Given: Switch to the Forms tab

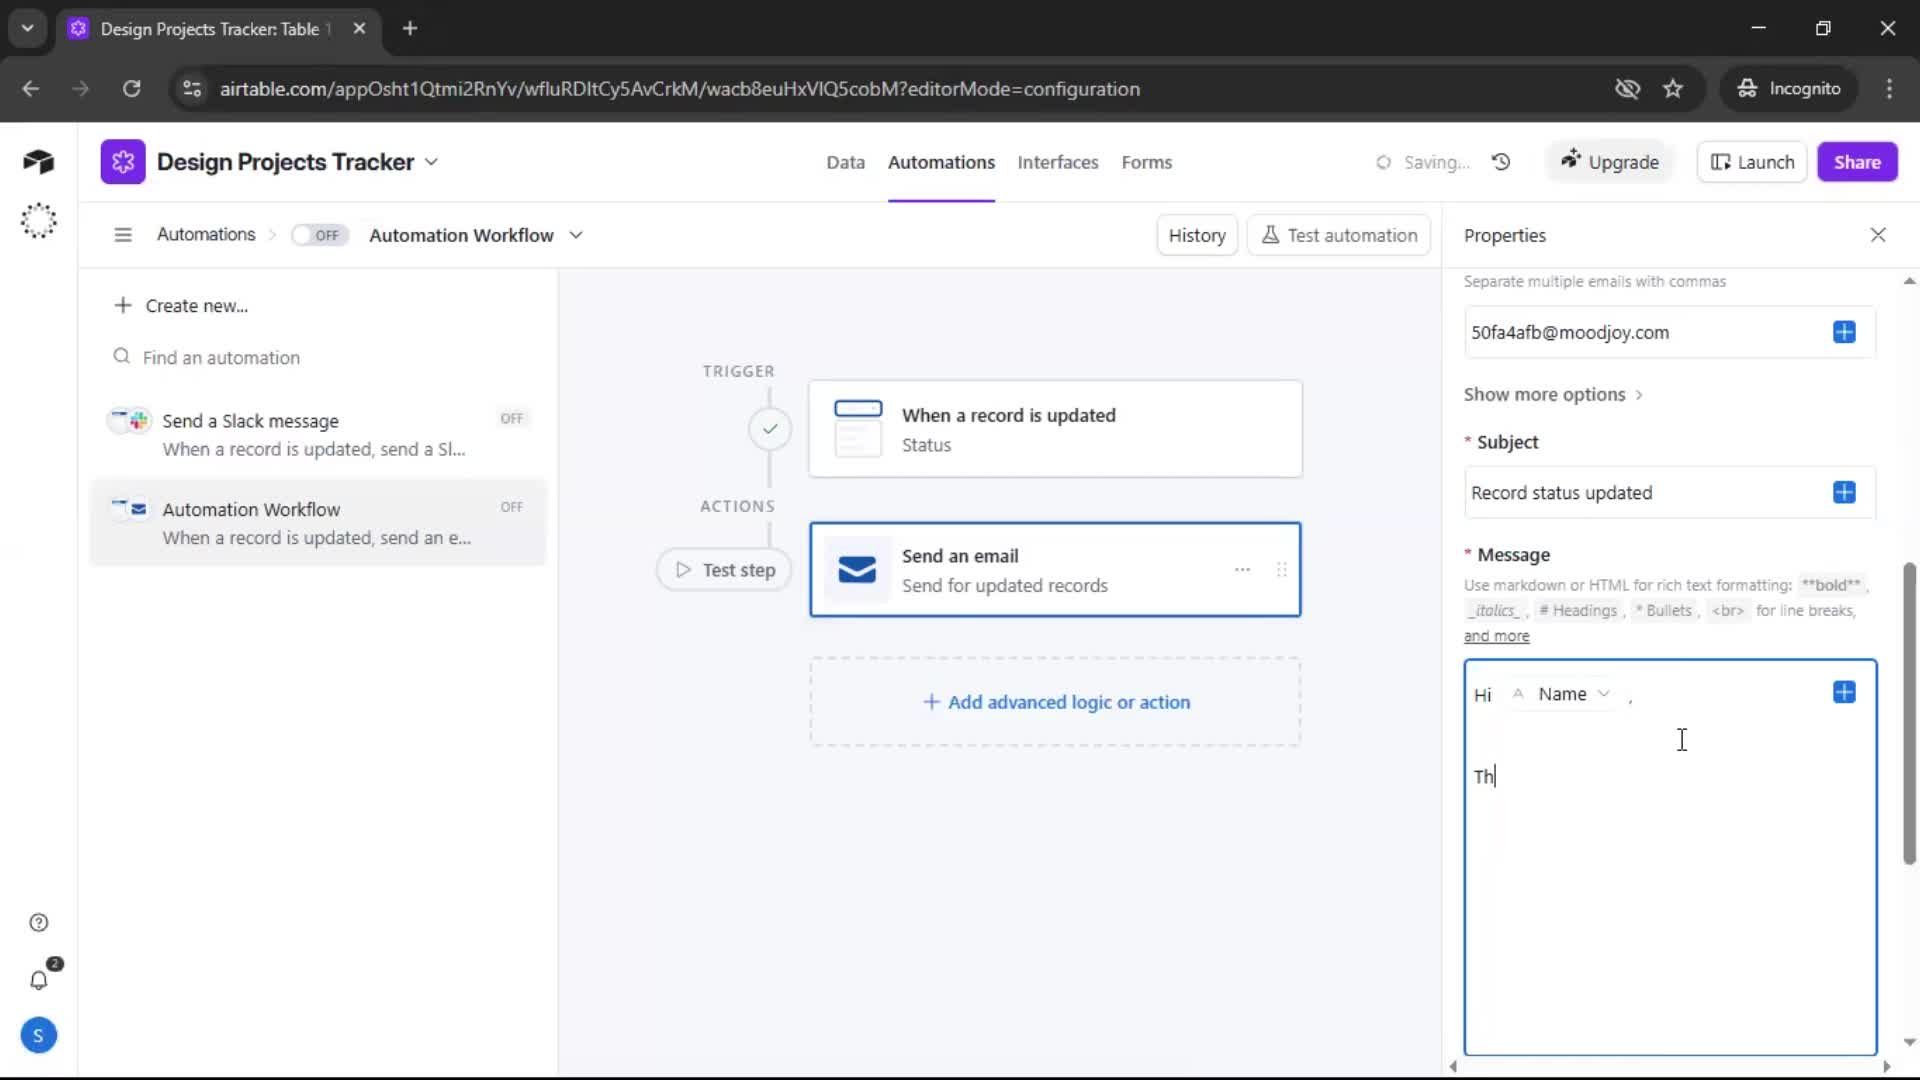Looking at the screenshot, I should [x=1146, y=162].
